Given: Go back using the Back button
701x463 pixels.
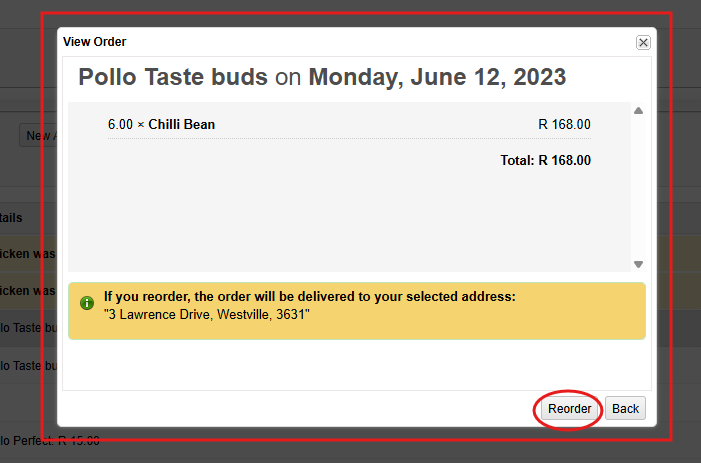Looking at the screenshot, I should [x=625, y=409].
